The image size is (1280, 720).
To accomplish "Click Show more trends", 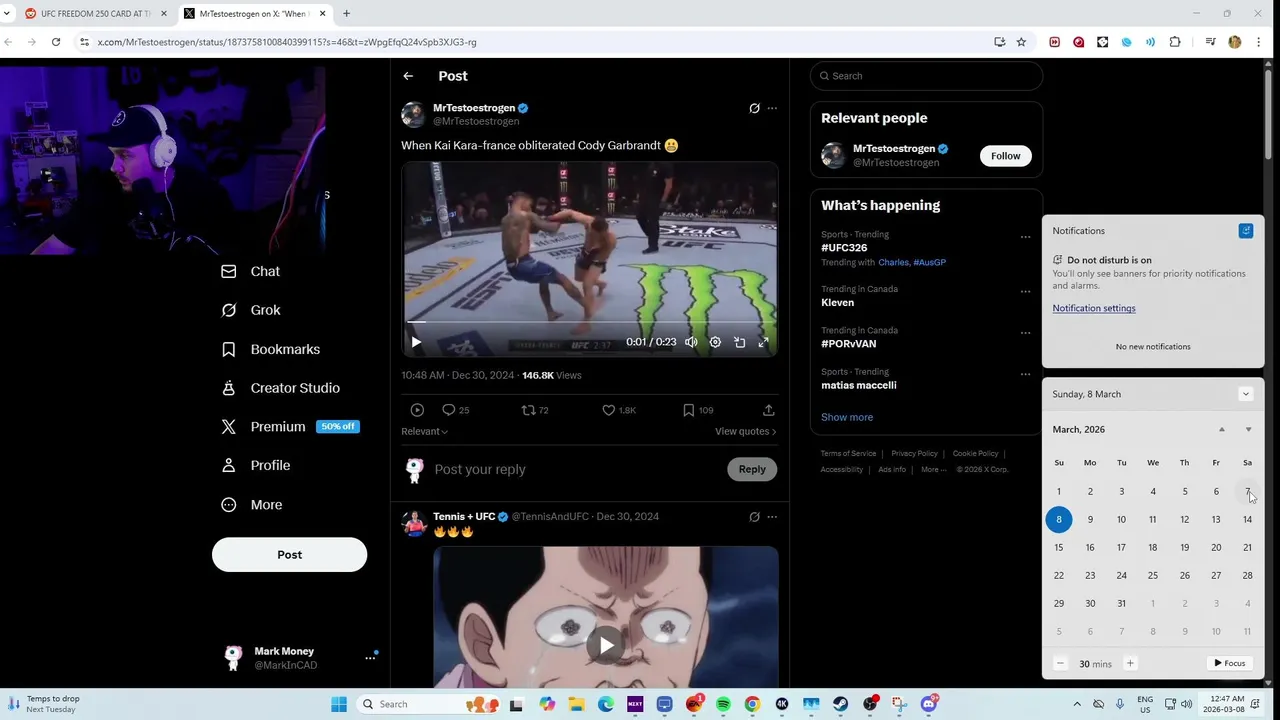I will (847, 417).
